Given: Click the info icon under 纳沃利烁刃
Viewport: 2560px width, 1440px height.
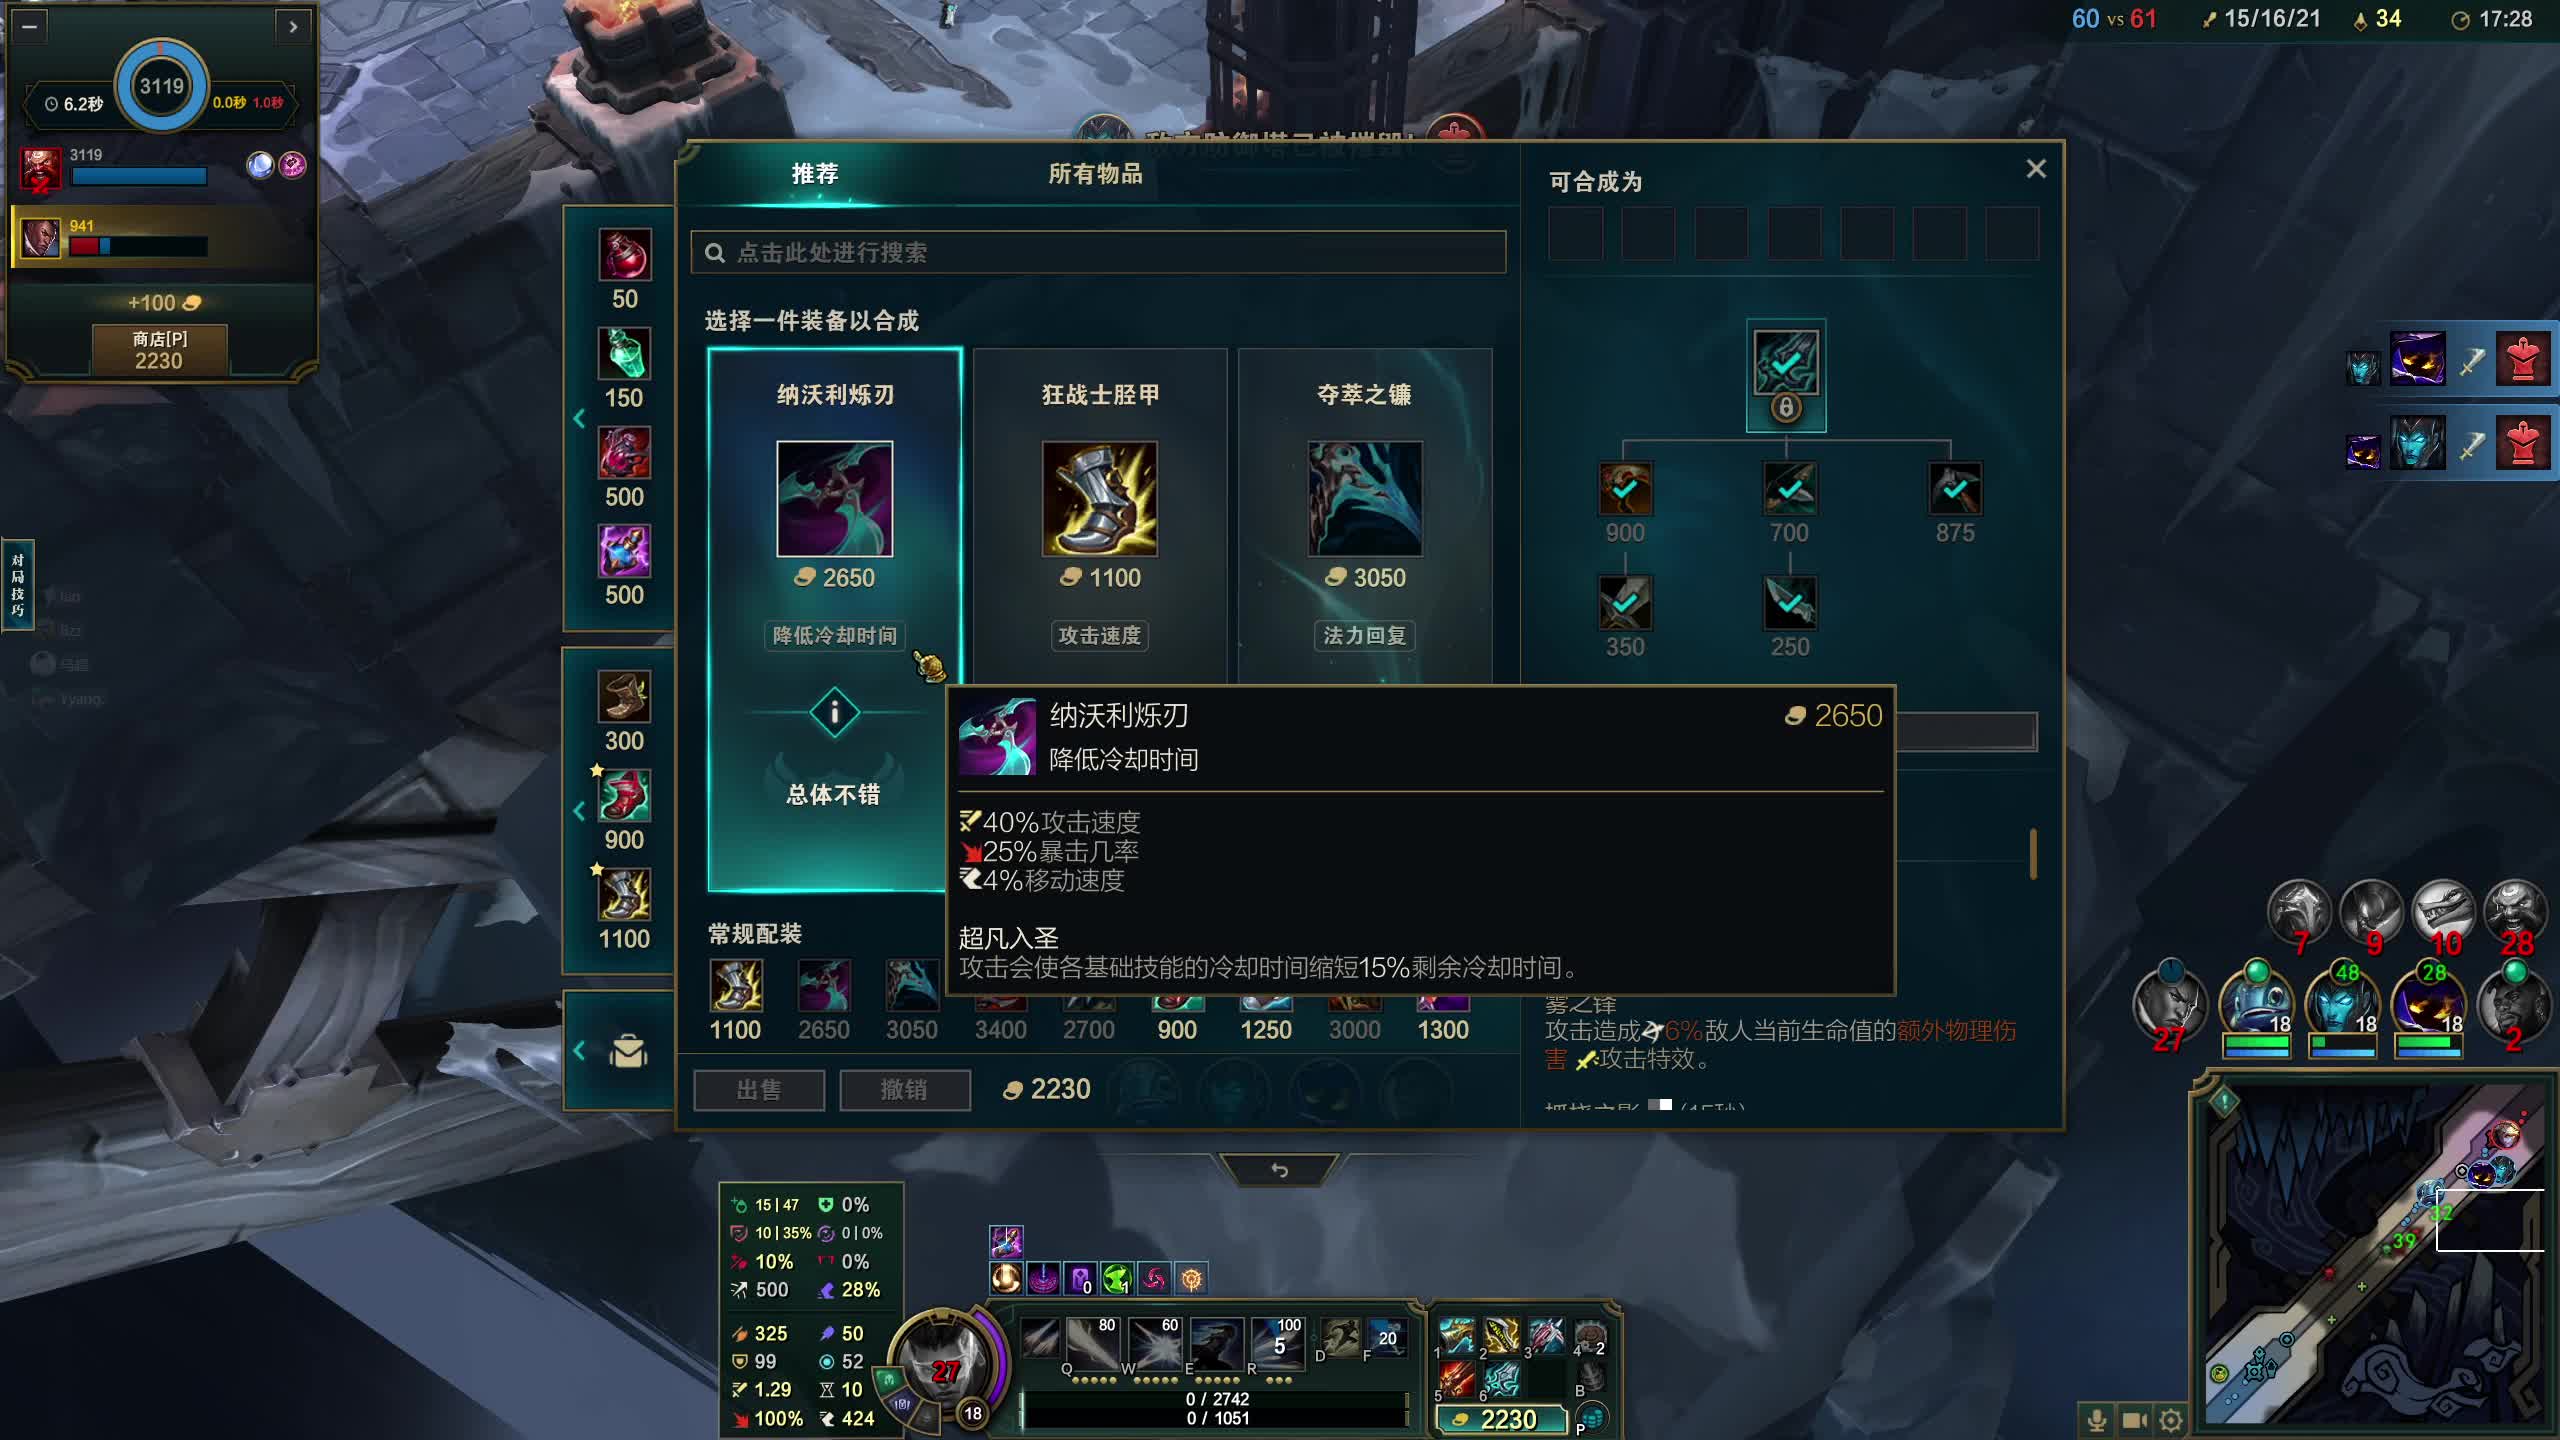Looking at the screenshot, I should (834, 713).
